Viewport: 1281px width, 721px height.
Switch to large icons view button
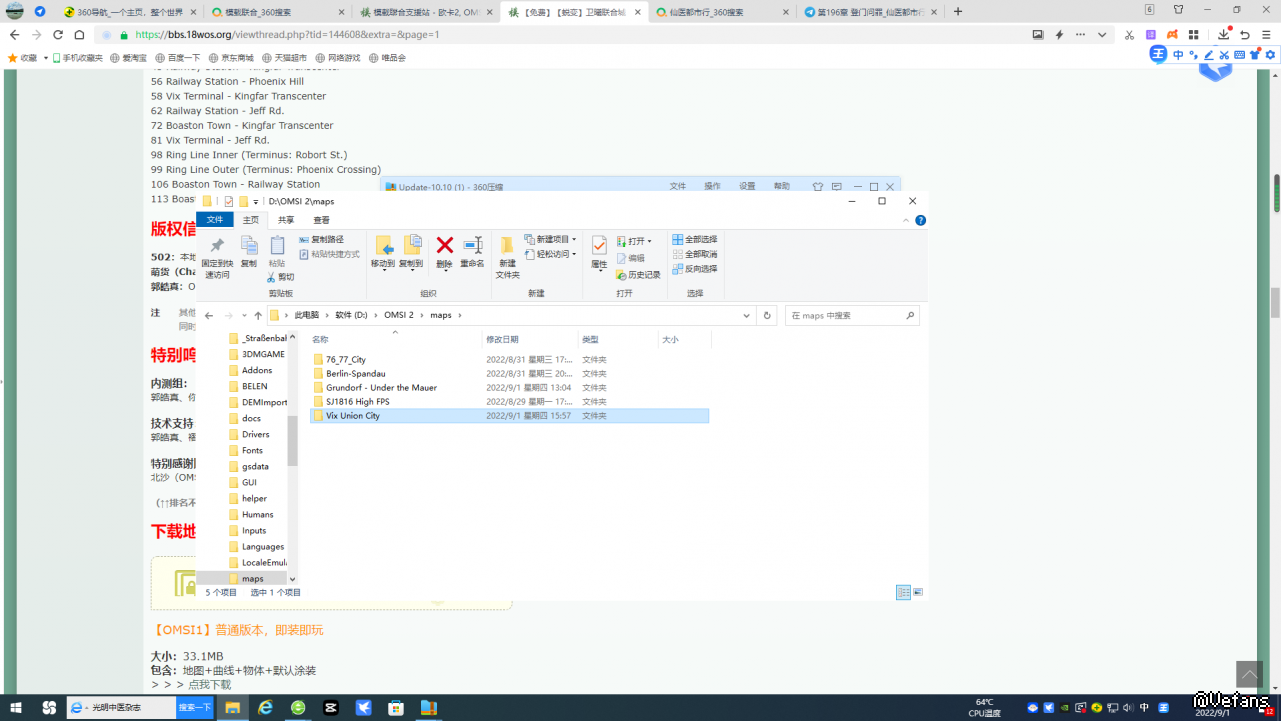(x=918, y=592)
